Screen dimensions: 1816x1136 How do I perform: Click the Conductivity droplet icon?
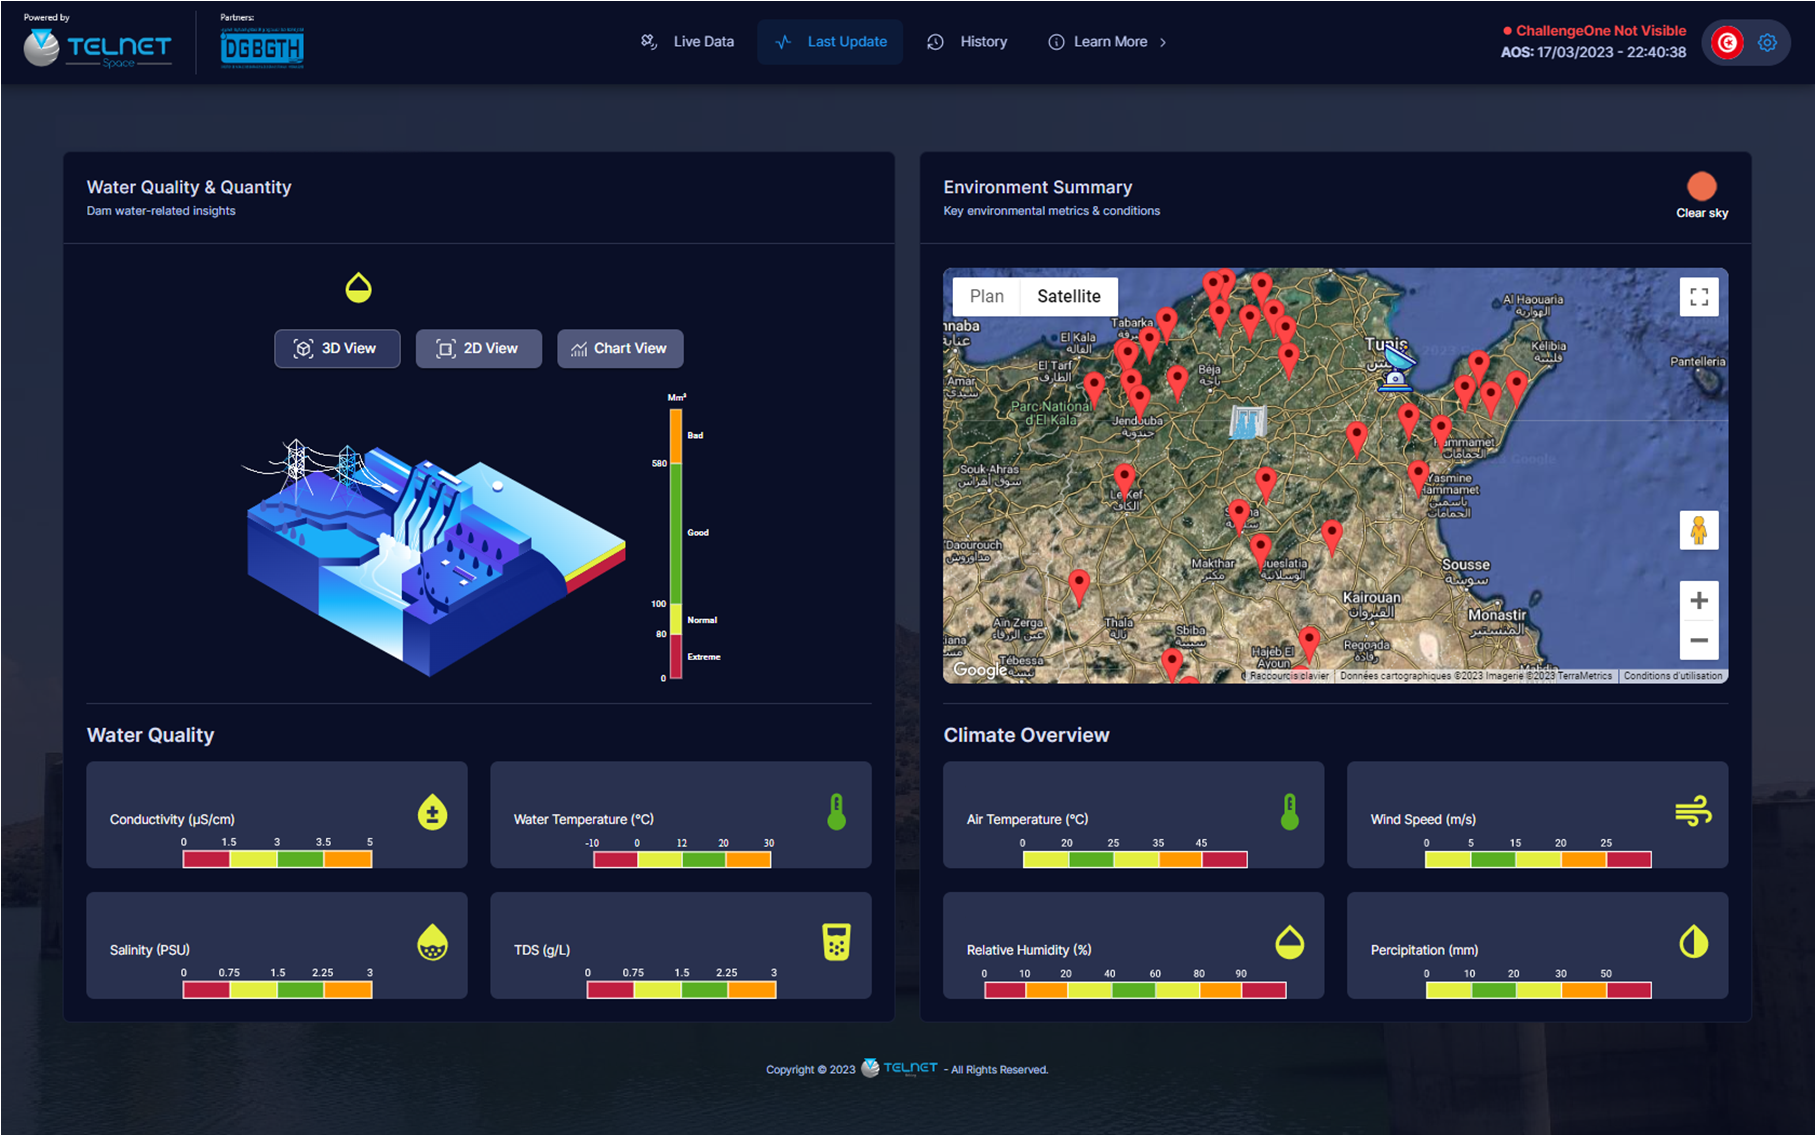click(432, 813)
